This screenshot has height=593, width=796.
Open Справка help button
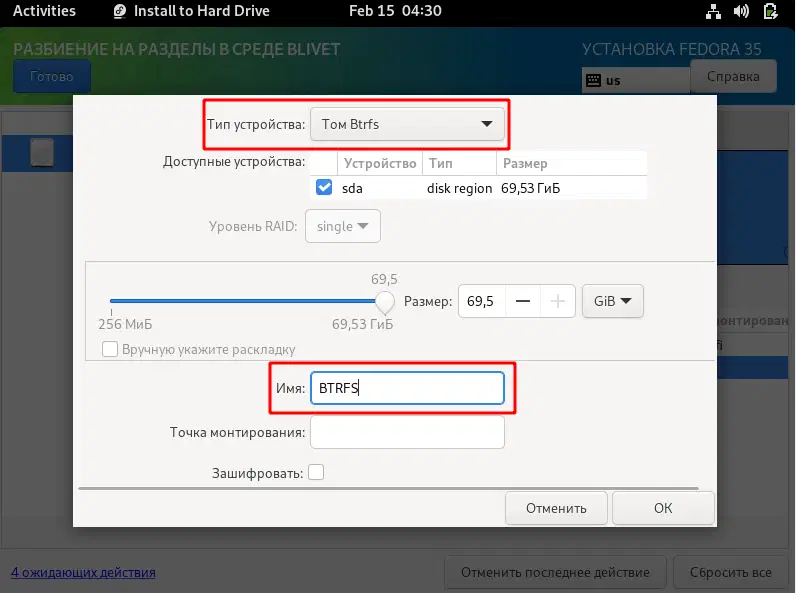coord(733,76)
